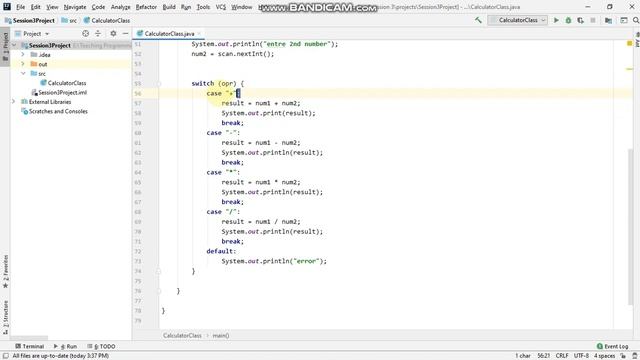
Task: Open the Project view selector dropdown
Action: pyautogui.click(x=32, y=33)
